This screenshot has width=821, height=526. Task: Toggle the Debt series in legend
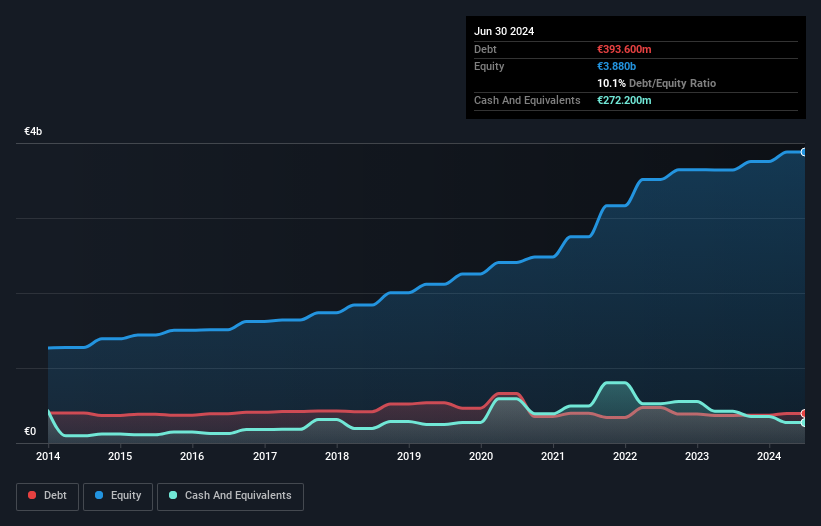click(48, 496)
